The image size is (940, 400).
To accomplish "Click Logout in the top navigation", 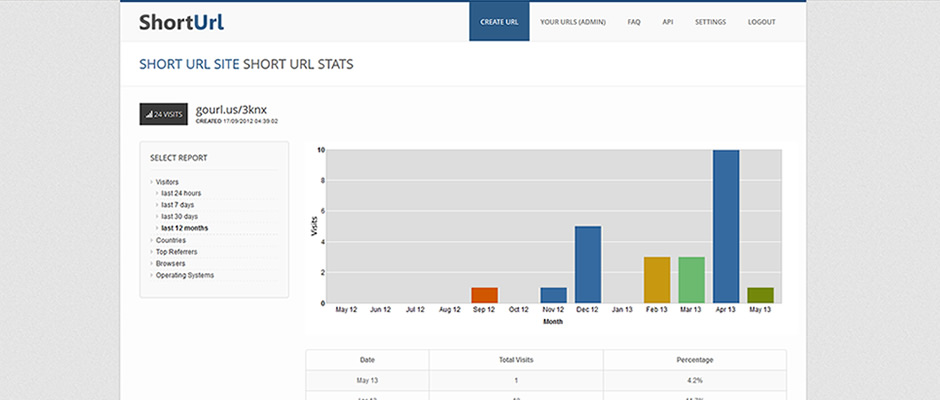I will 761,21.
